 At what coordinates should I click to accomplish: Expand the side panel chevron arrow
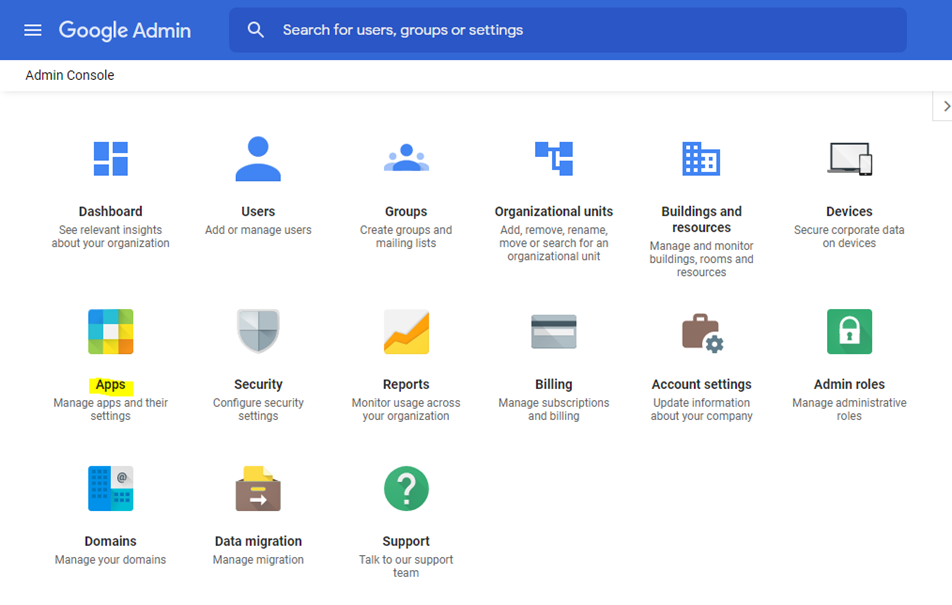point(944,106)
